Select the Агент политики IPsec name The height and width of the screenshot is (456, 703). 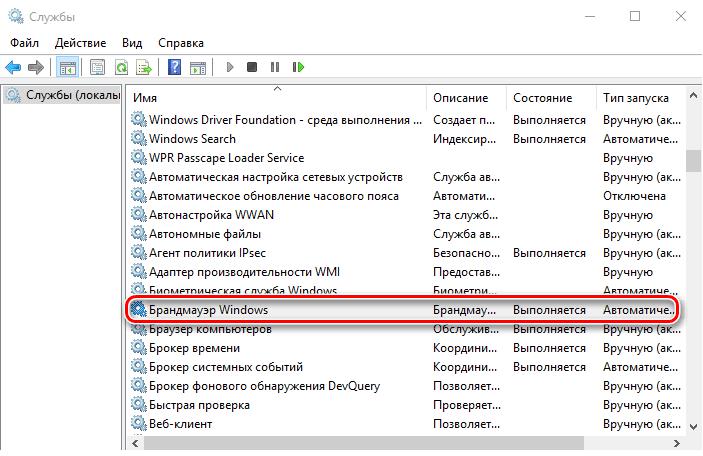click(208, 252)
